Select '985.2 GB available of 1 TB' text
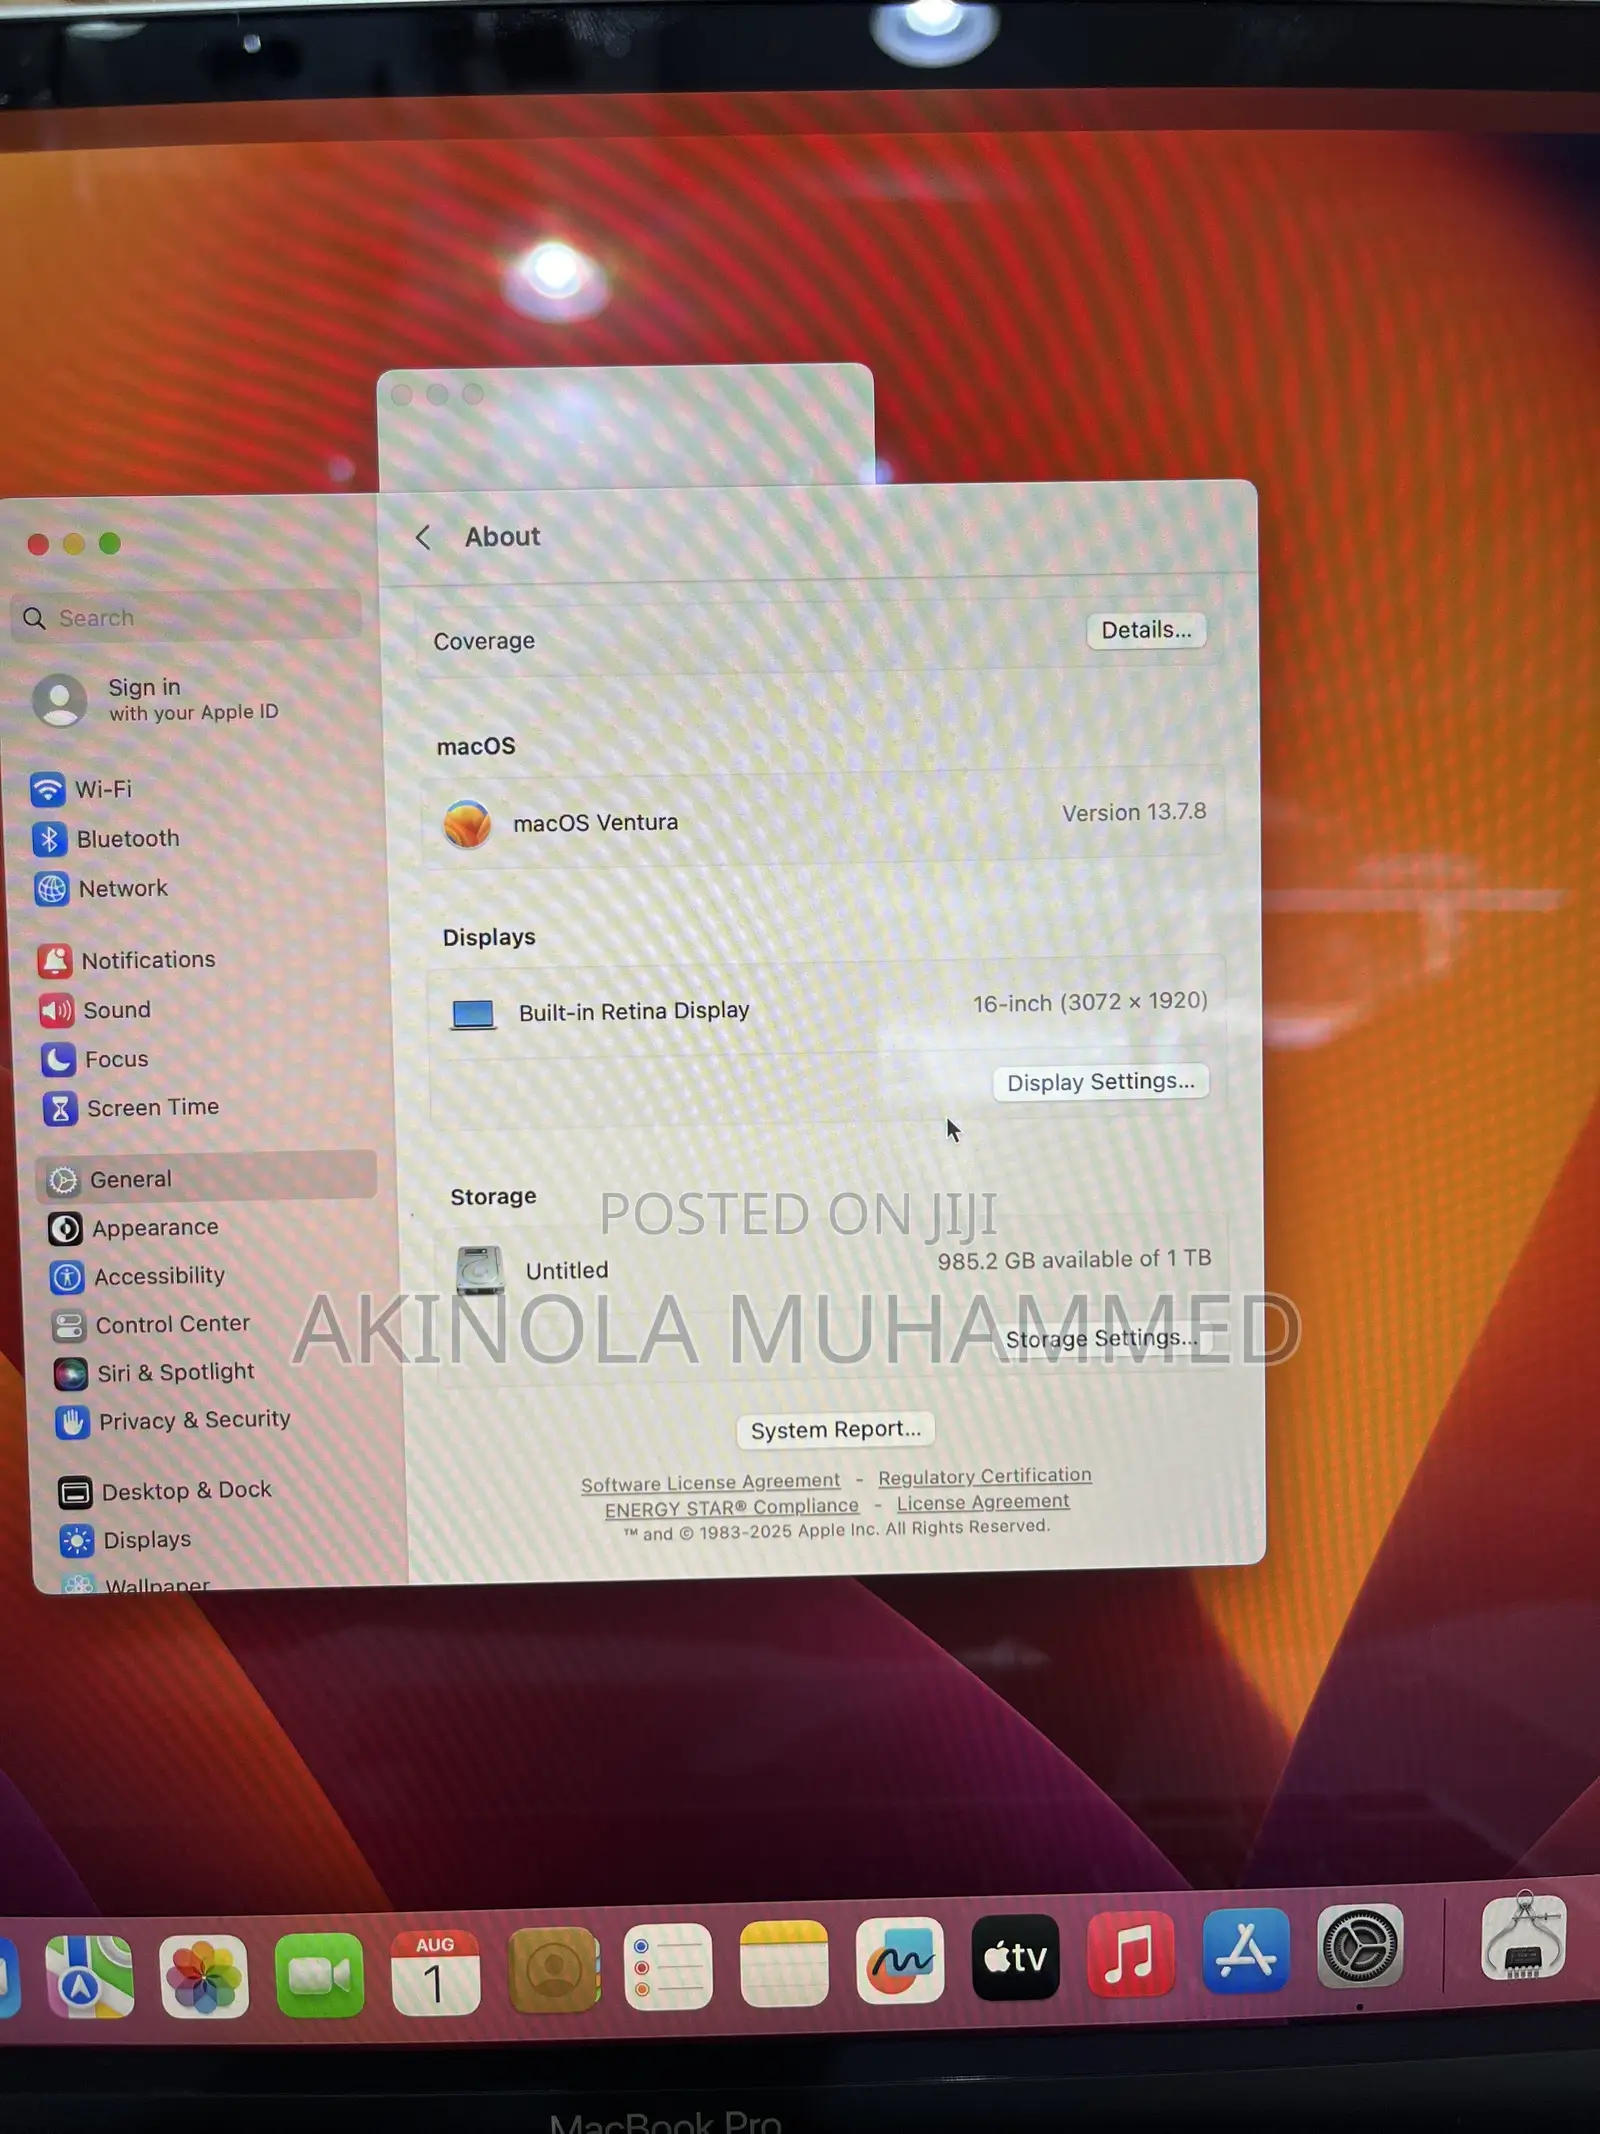 (1074, 1260)
